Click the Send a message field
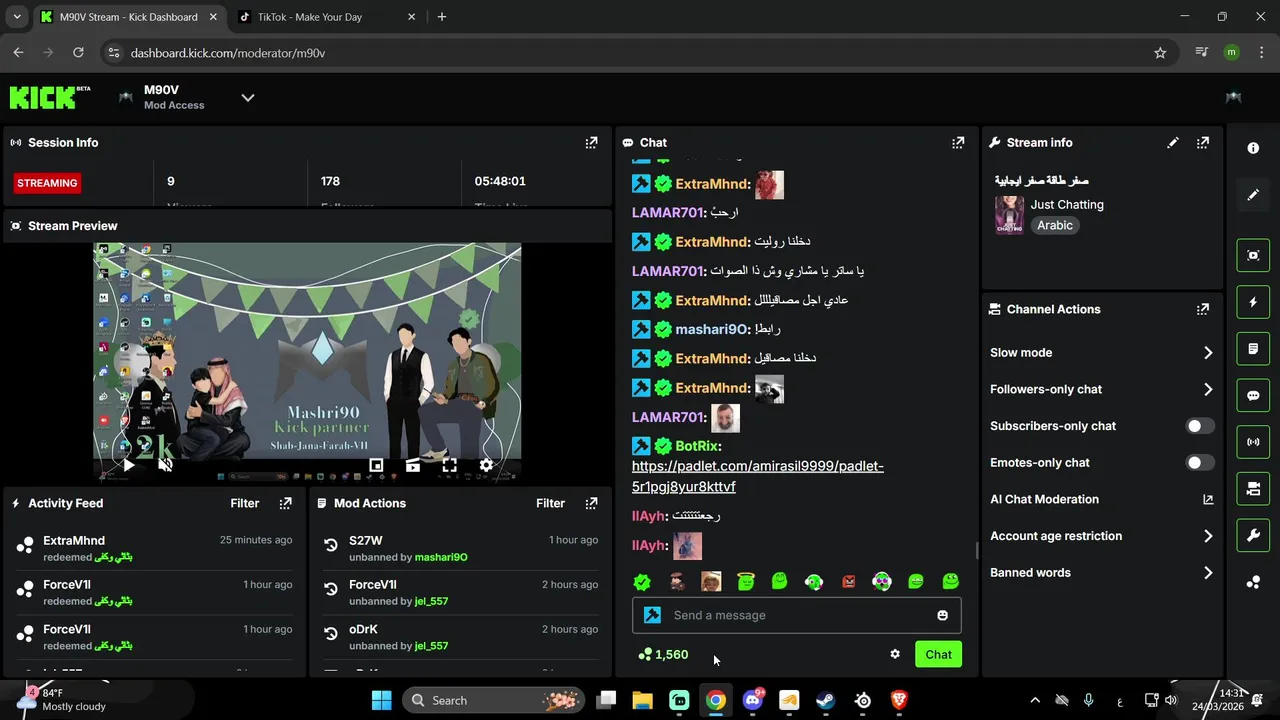 pos(796,615)
